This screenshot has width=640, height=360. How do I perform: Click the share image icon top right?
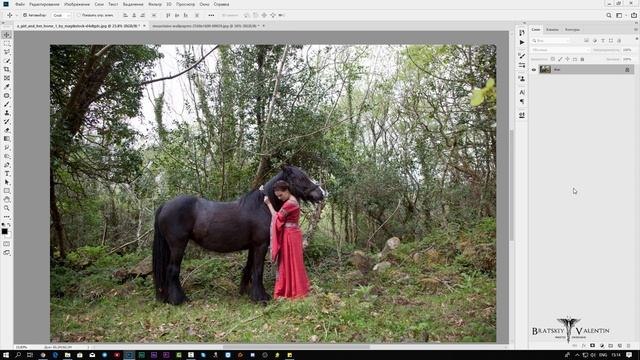634,15
